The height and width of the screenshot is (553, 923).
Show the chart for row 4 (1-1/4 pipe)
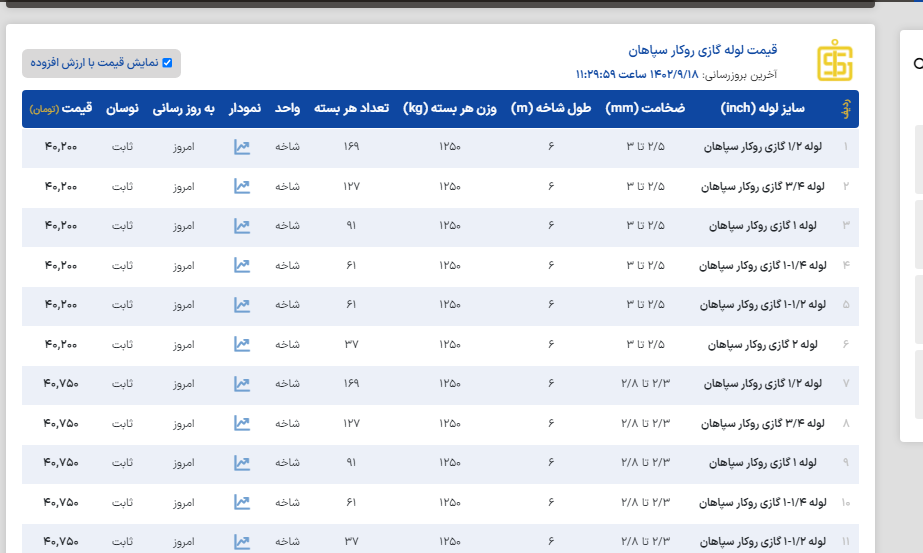[x=242, y=265]
